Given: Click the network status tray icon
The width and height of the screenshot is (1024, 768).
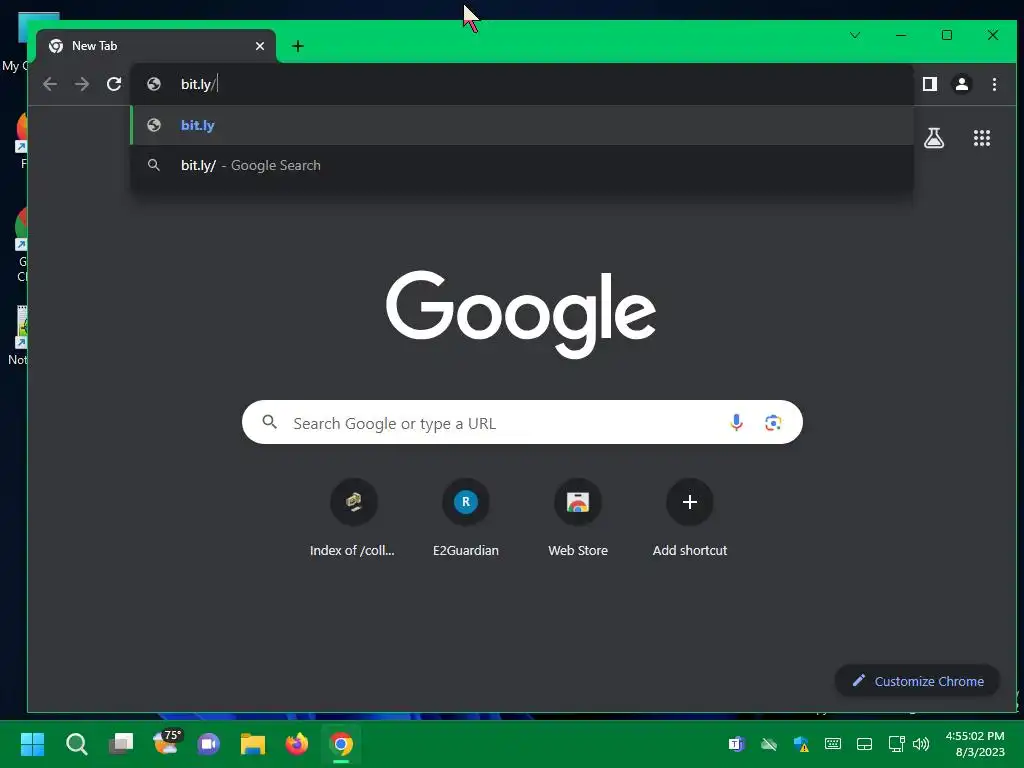Looking at the screenshot, I should (x=897, y=744).
